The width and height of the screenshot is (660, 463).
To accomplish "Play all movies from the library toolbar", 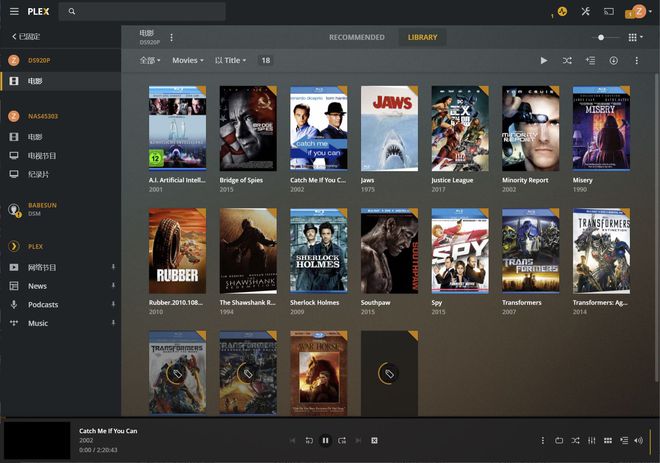I will (x=544, y=60).
